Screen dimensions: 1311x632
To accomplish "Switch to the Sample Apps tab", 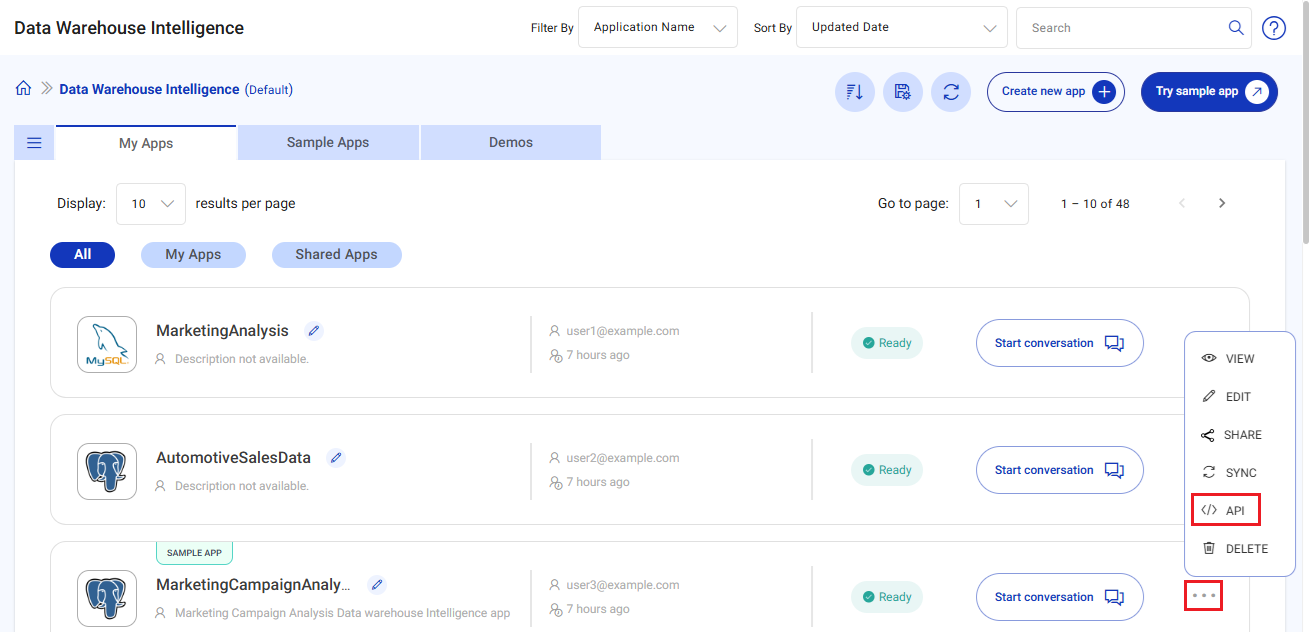I will click(x=328, y=143).
